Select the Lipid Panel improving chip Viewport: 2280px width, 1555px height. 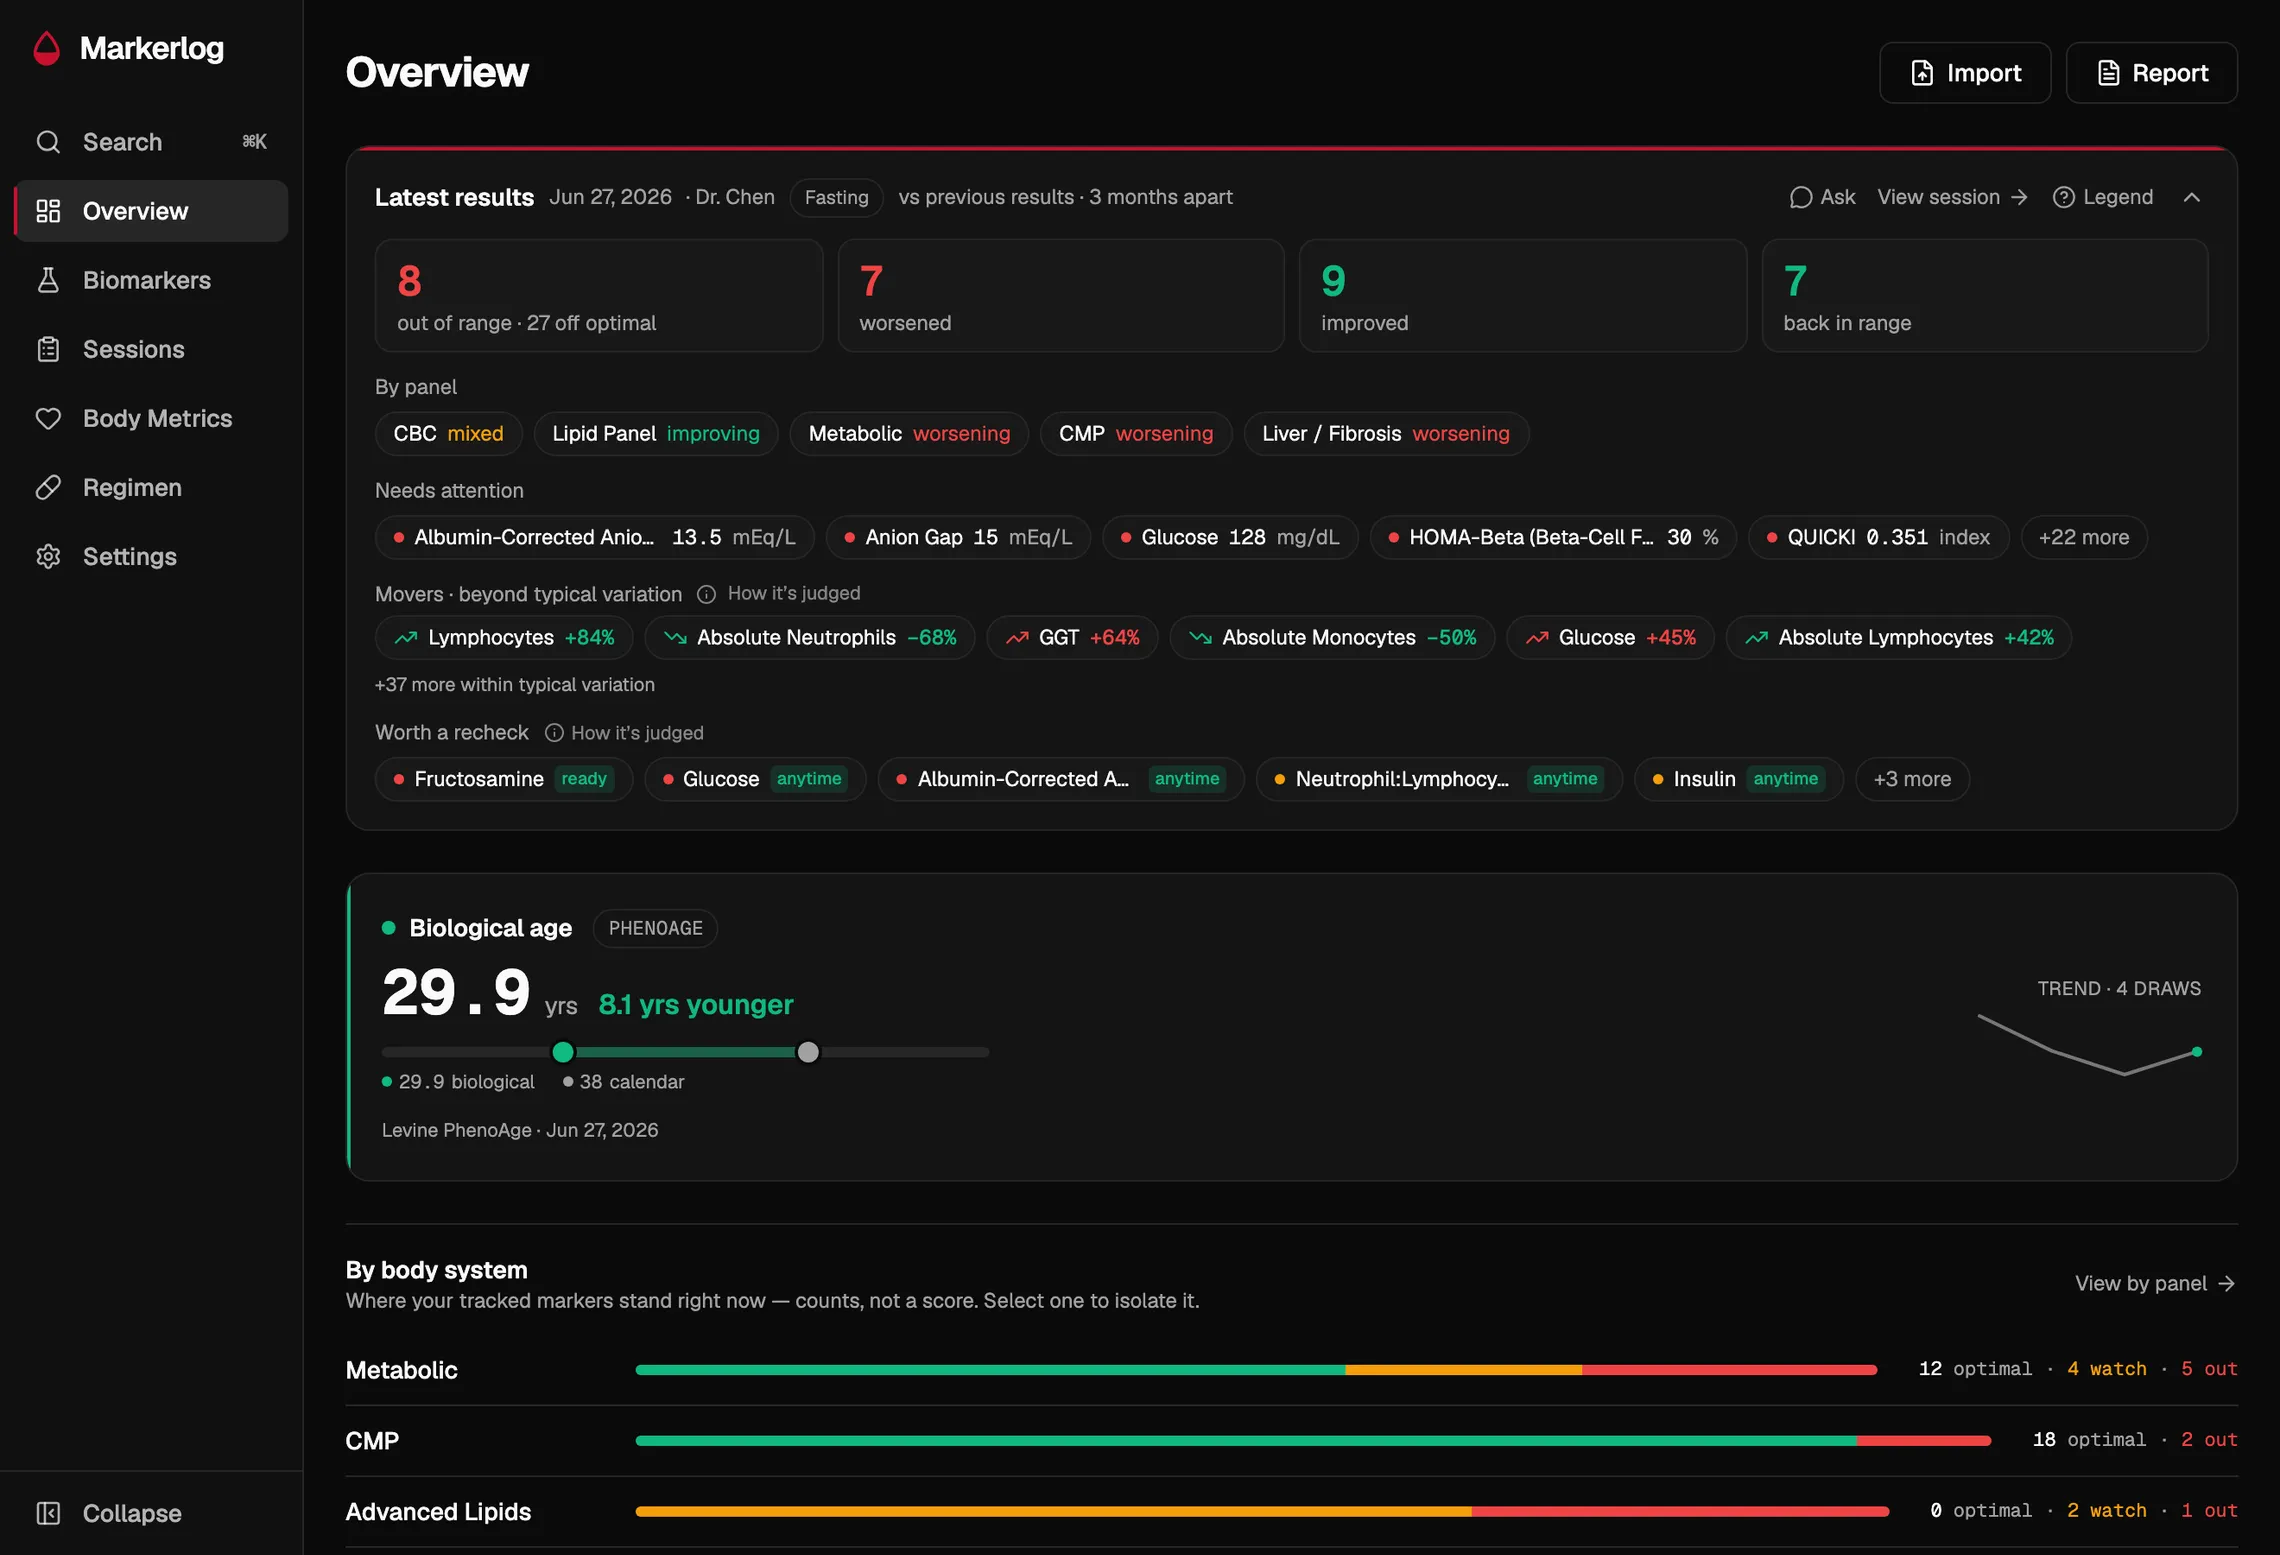(x=656, y=434)
